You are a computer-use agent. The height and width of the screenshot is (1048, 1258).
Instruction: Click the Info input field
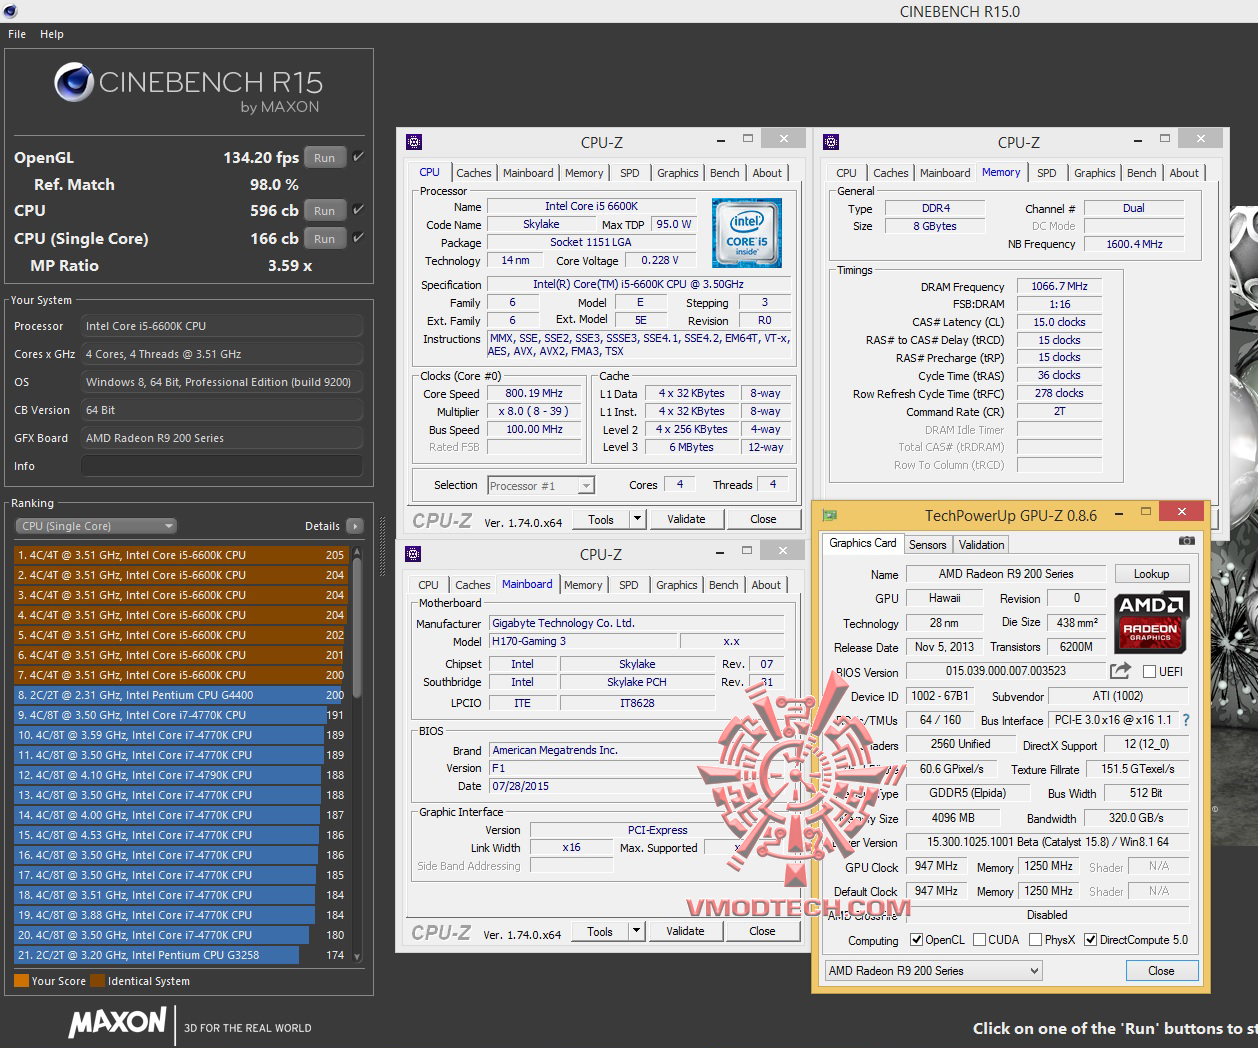(221, 466)
